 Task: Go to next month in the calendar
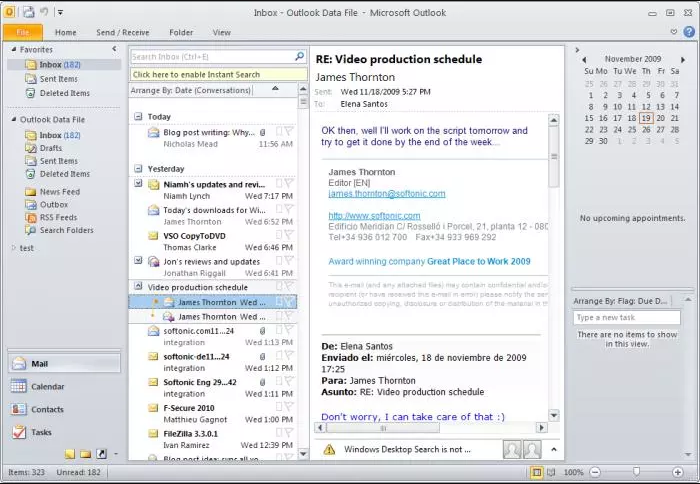coord(683,59)
